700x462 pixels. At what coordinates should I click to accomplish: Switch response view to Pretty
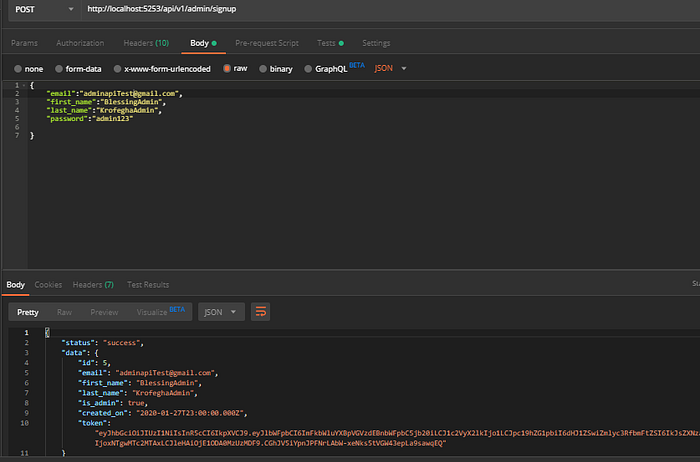(x=28, y=312)
